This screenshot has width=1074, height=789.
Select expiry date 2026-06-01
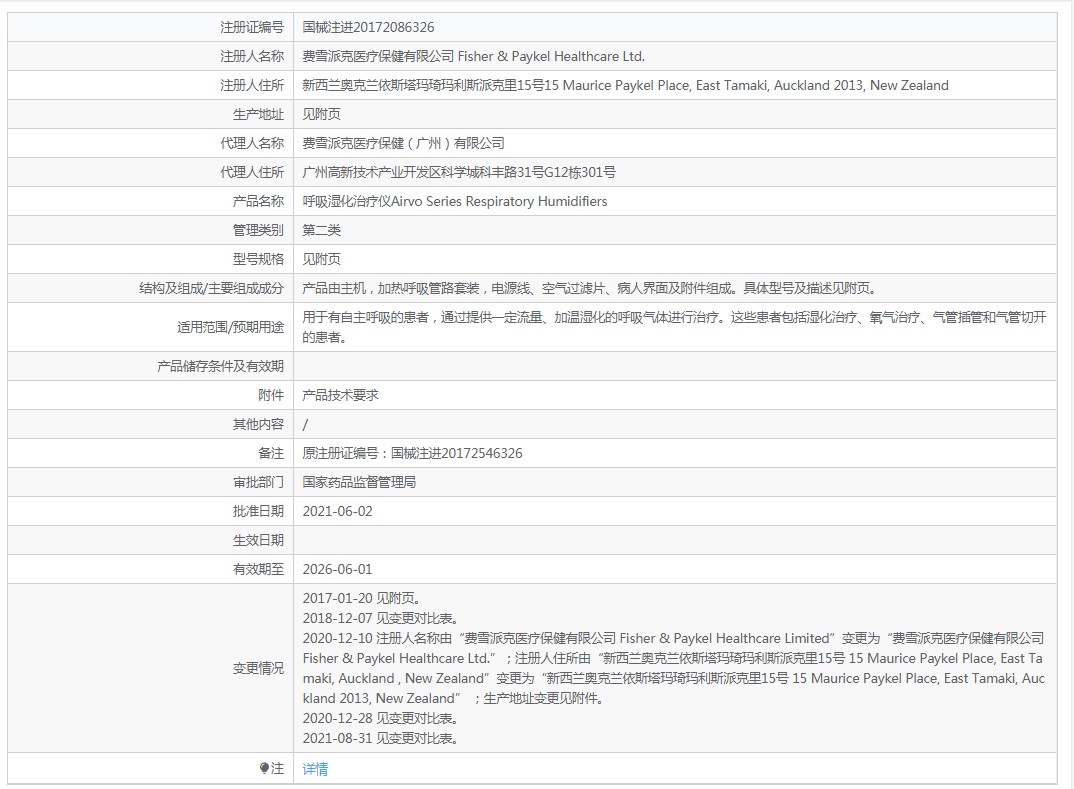pos(338,569)
